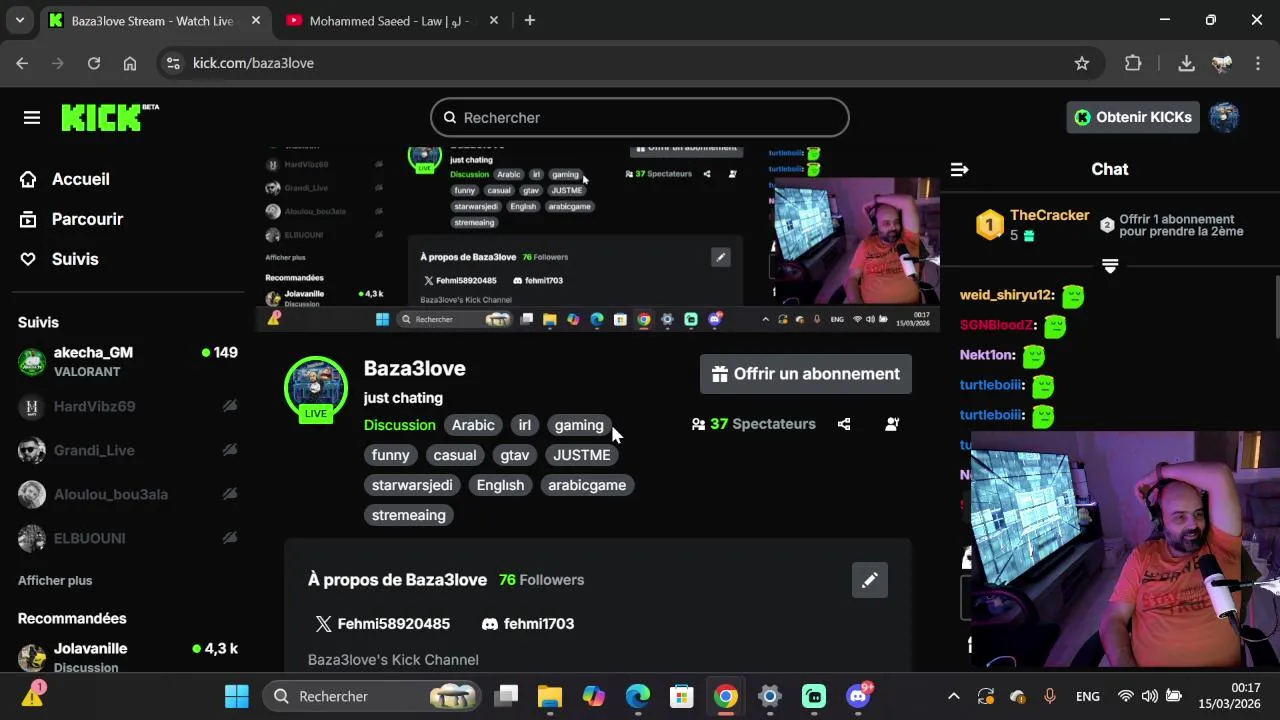
Task: Open HardVibz69 offline channel
Action: pyautogui.click(x=128, y=406)
